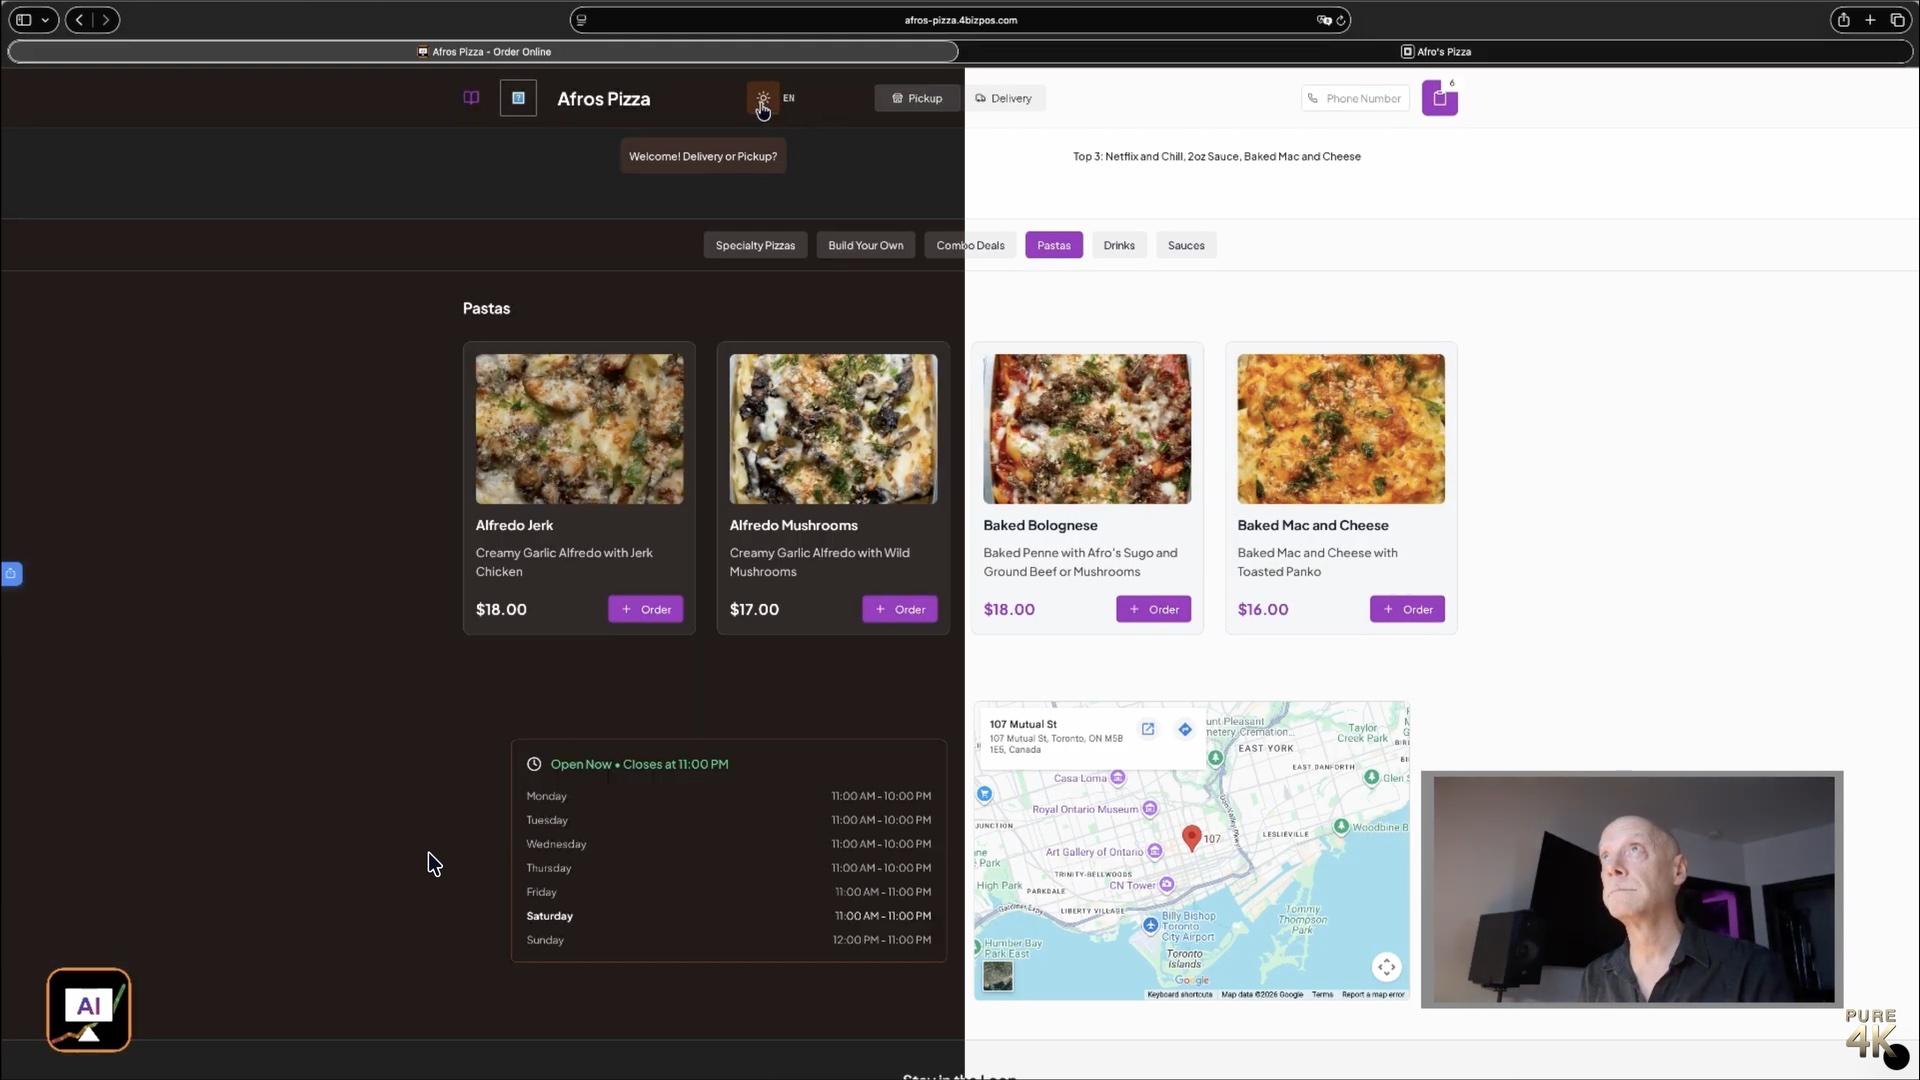Switch to the Afro's Pizza browser tab

coord(1436,52)
